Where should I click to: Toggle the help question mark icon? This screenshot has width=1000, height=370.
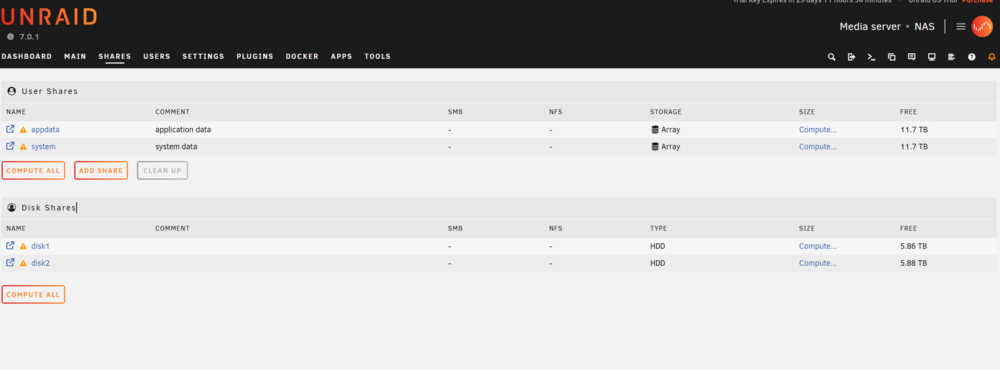[971, 57]
